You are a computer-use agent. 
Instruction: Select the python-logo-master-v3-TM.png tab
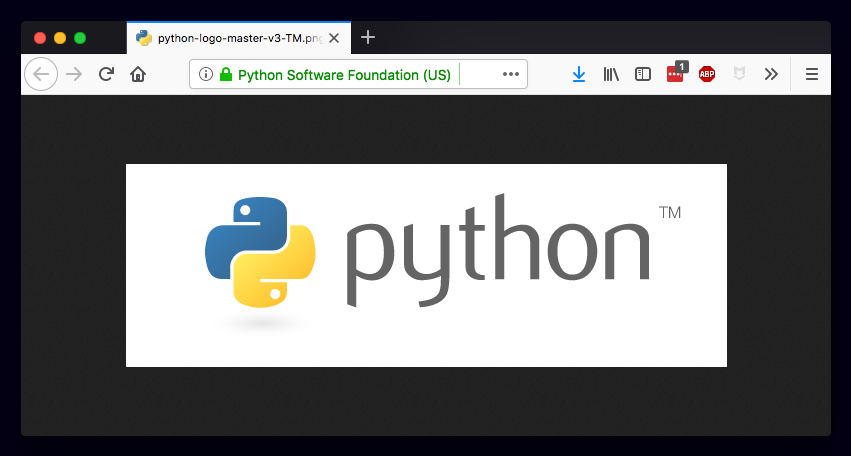[239, 38]
